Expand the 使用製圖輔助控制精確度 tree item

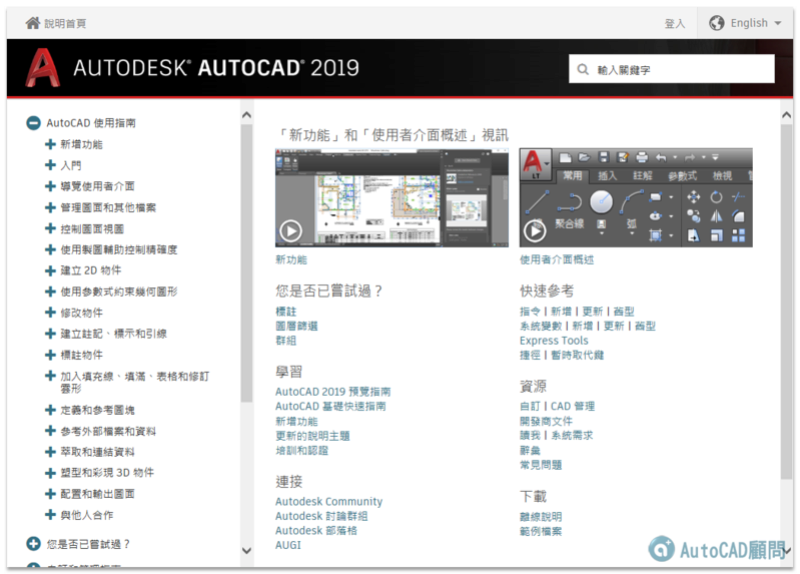(x=50, y=249)
